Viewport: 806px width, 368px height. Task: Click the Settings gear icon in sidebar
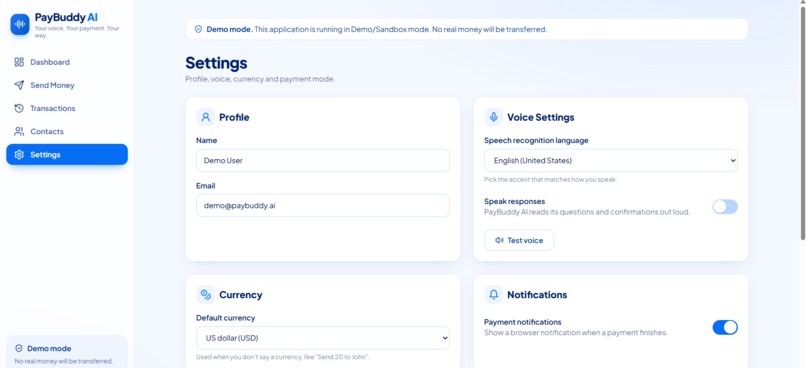19,155
